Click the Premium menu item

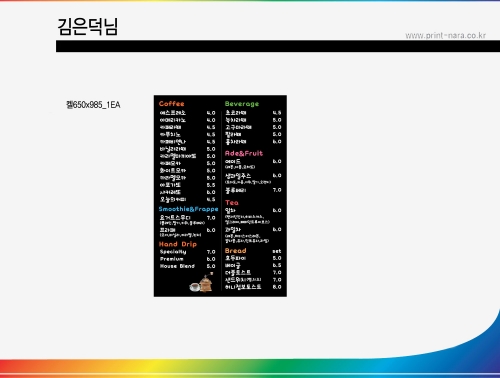(x=171, y=259)
